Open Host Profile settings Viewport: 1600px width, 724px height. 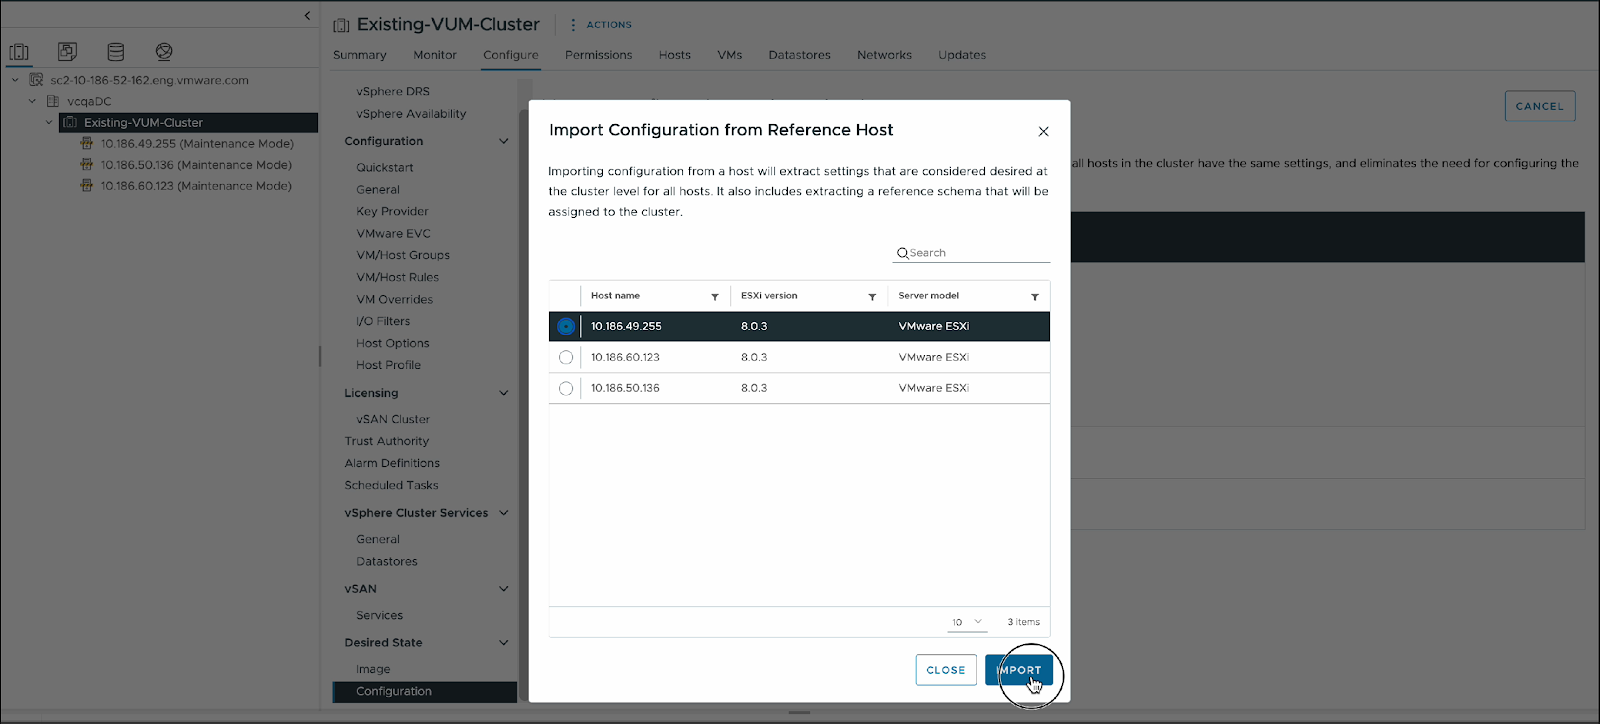389,366
